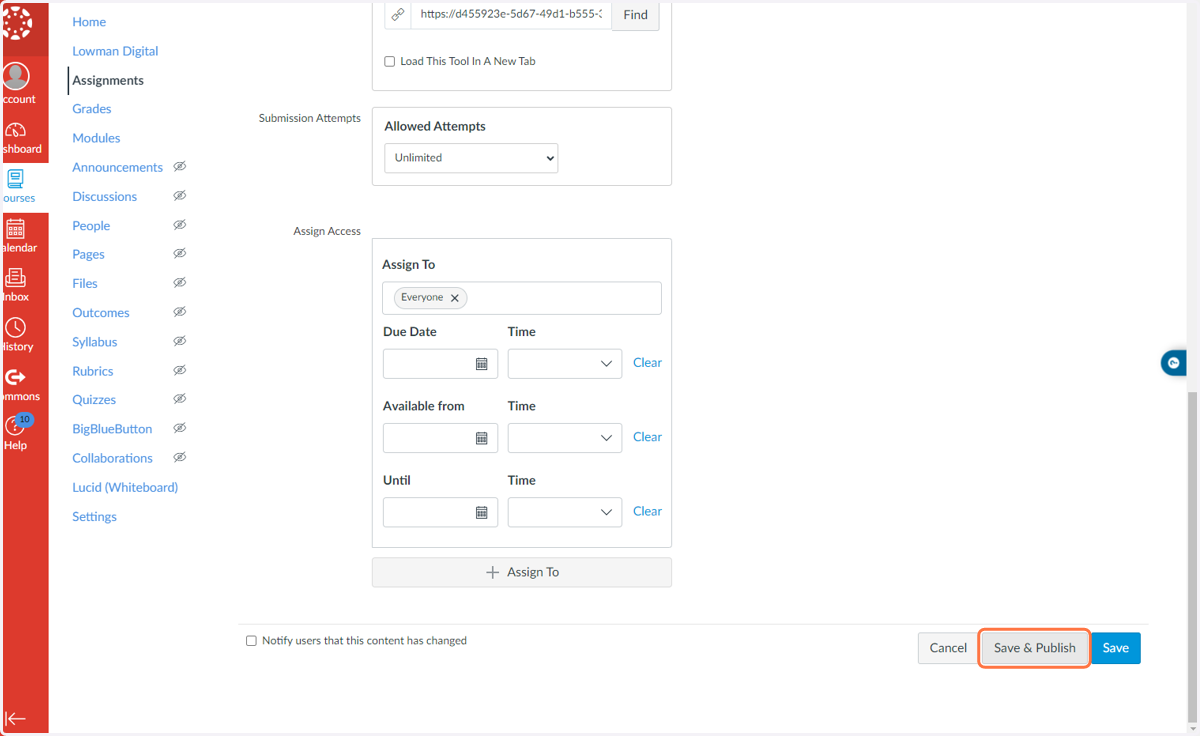Open the Available from calendar picker icon
The width and height of the screenshot is (1200, 736).
[x=481, y=438]
